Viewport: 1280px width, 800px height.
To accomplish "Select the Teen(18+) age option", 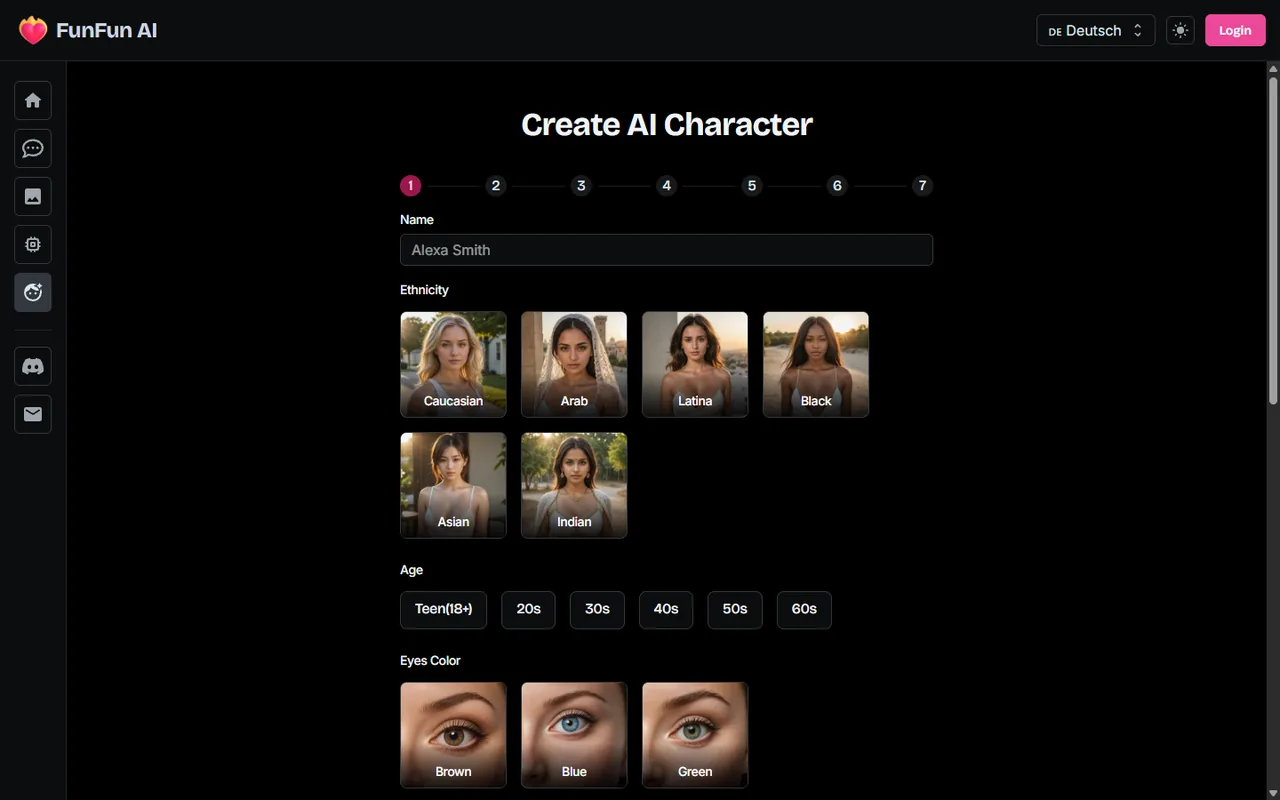I will tap(443, 609).
